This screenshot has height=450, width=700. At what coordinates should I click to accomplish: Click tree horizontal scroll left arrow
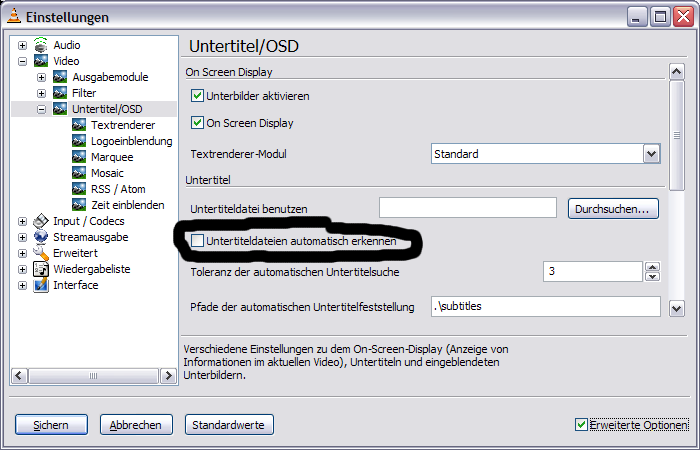click(19, 375)
